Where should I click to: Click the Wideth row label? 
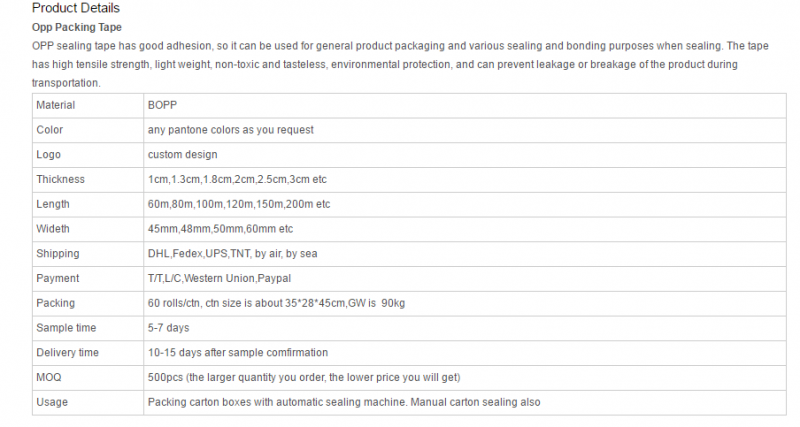[x=53, y=229]
